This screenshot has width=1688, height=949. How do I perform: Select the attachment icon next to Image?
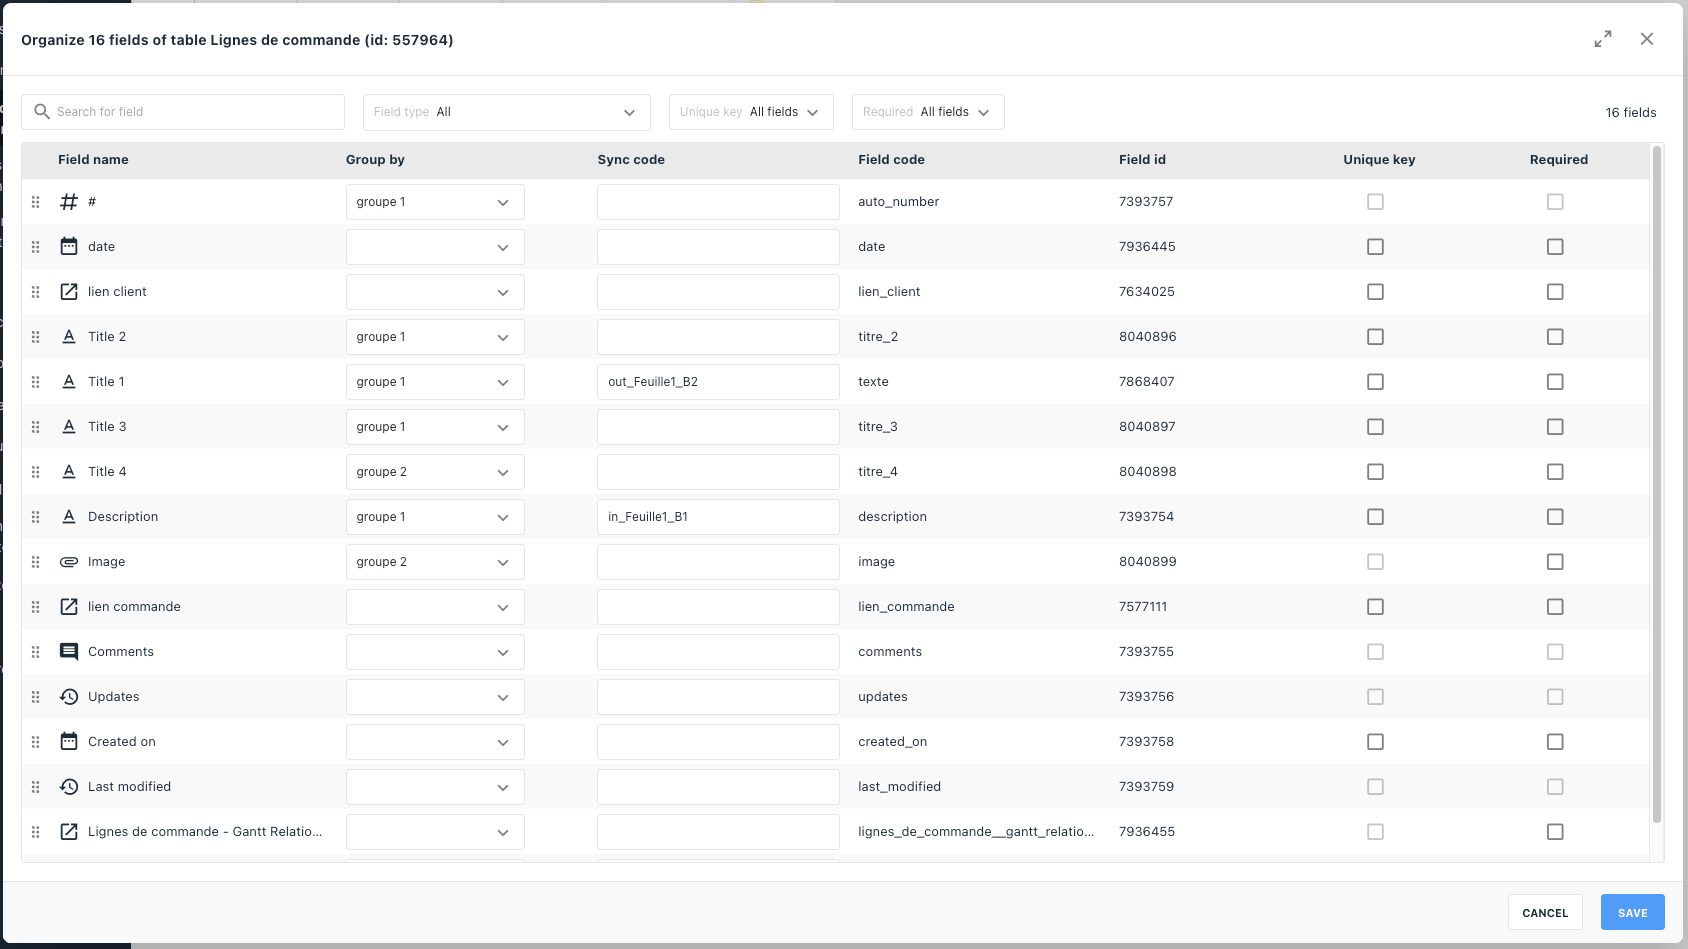(x=68, y=561)
